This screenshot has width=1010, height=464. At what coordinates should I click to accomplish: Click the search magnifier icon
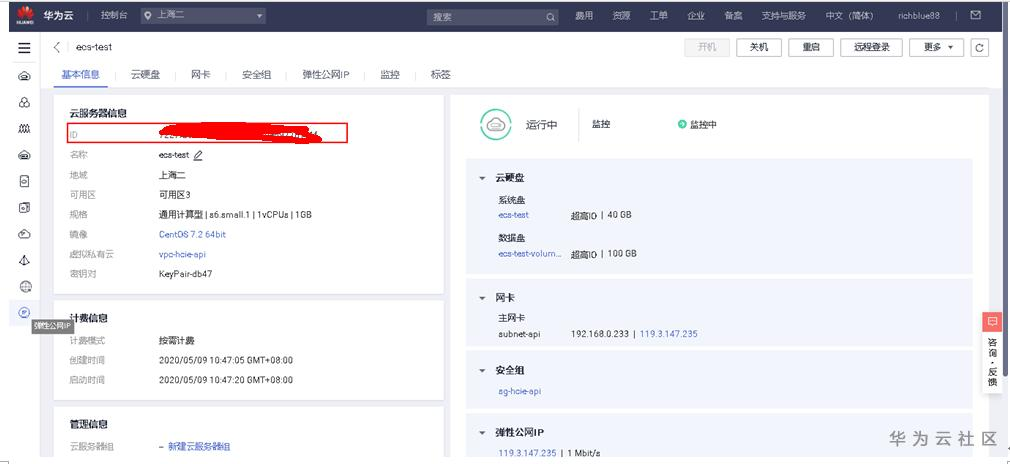[x=551, y=17]
